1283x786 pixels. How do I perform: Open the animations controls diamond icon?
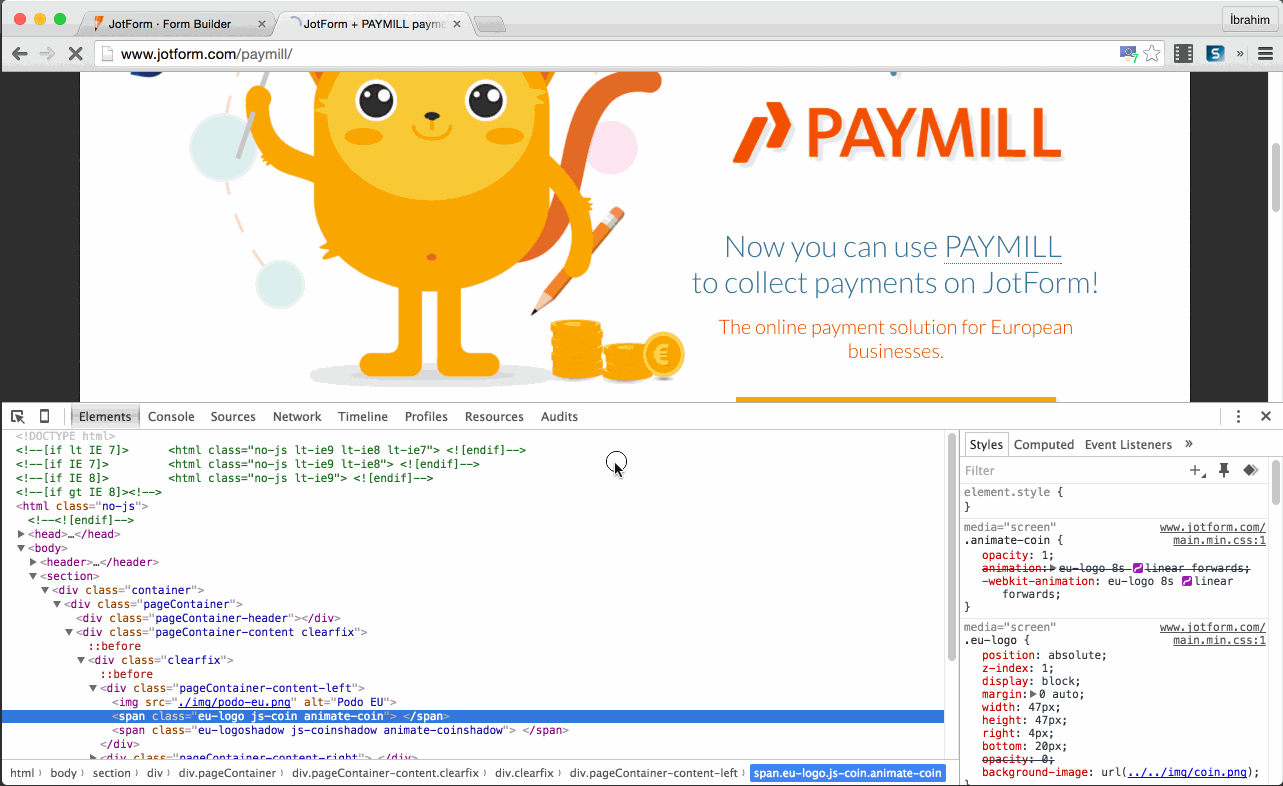tap(1250, 470)
